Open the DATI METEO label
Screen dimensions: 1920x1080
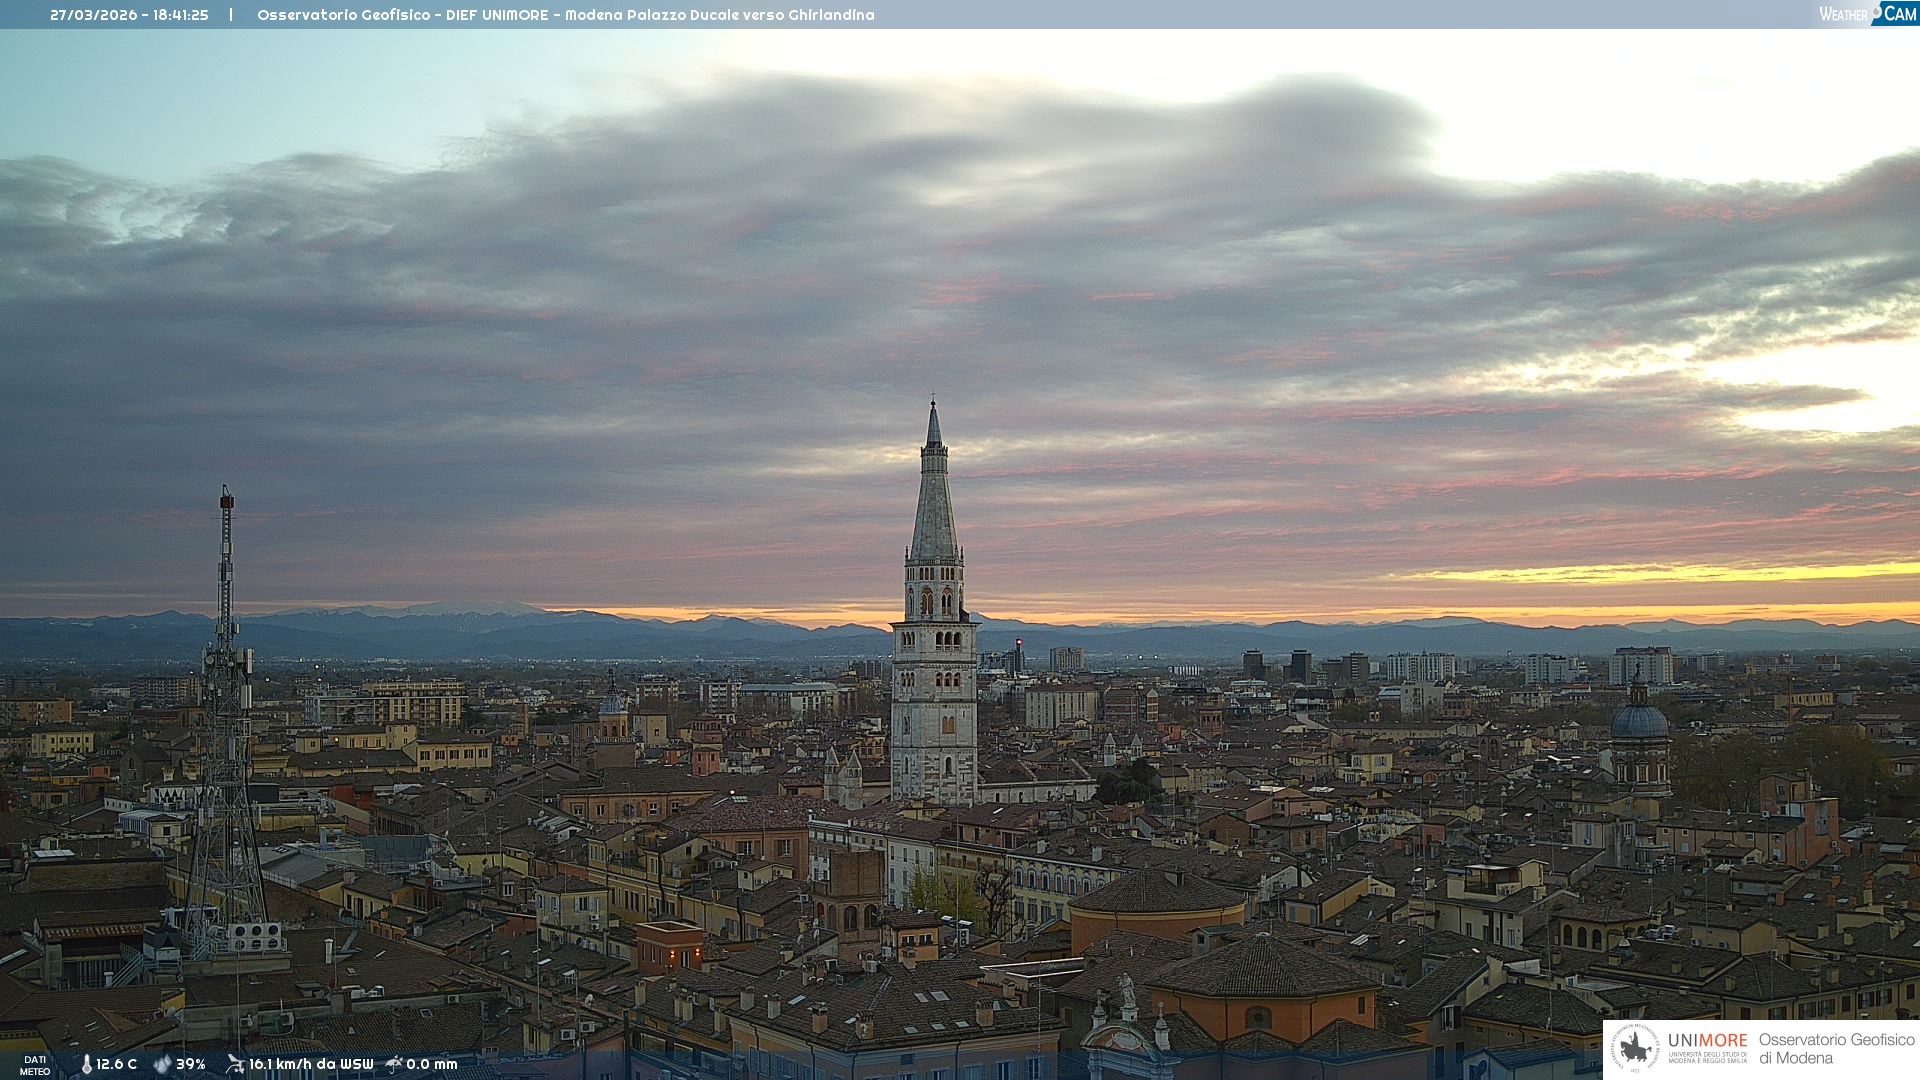35,1065
